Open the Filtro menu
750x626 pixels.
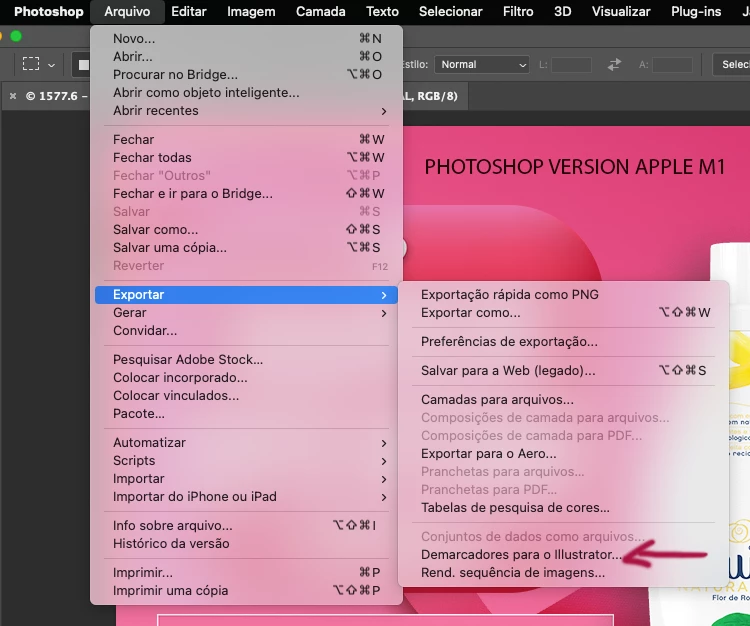coord(518,11)
